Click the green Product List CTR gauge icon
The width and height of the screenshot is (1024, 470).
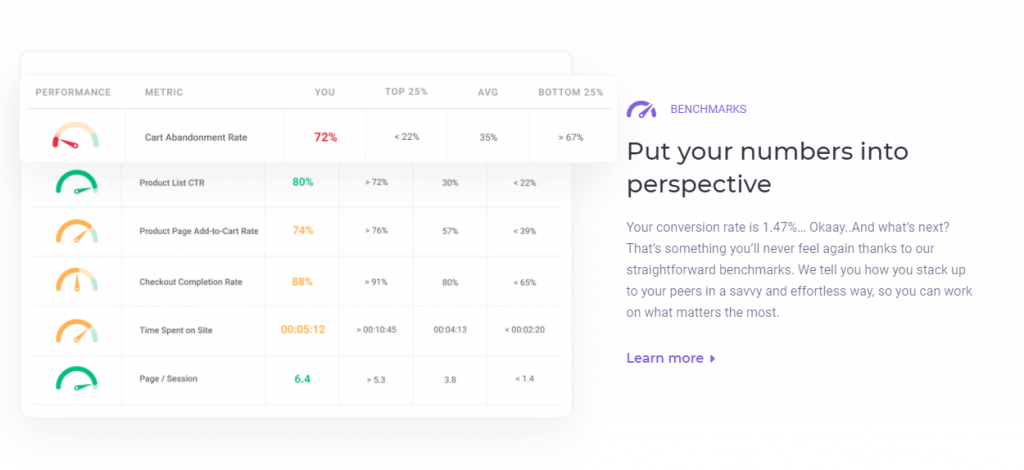(x=76, y=182)
